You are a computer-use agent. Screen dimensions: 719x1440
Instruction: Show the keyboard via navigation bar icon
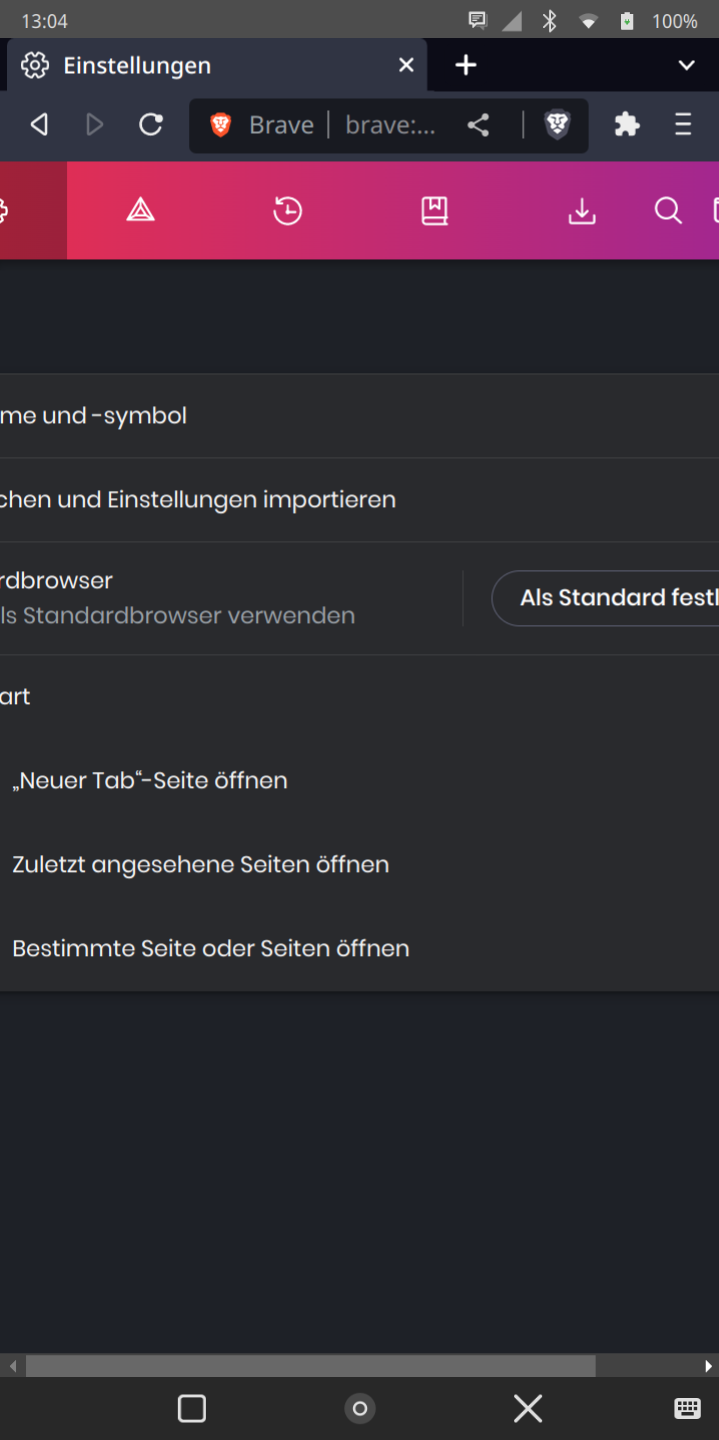tap(687, 1407)
